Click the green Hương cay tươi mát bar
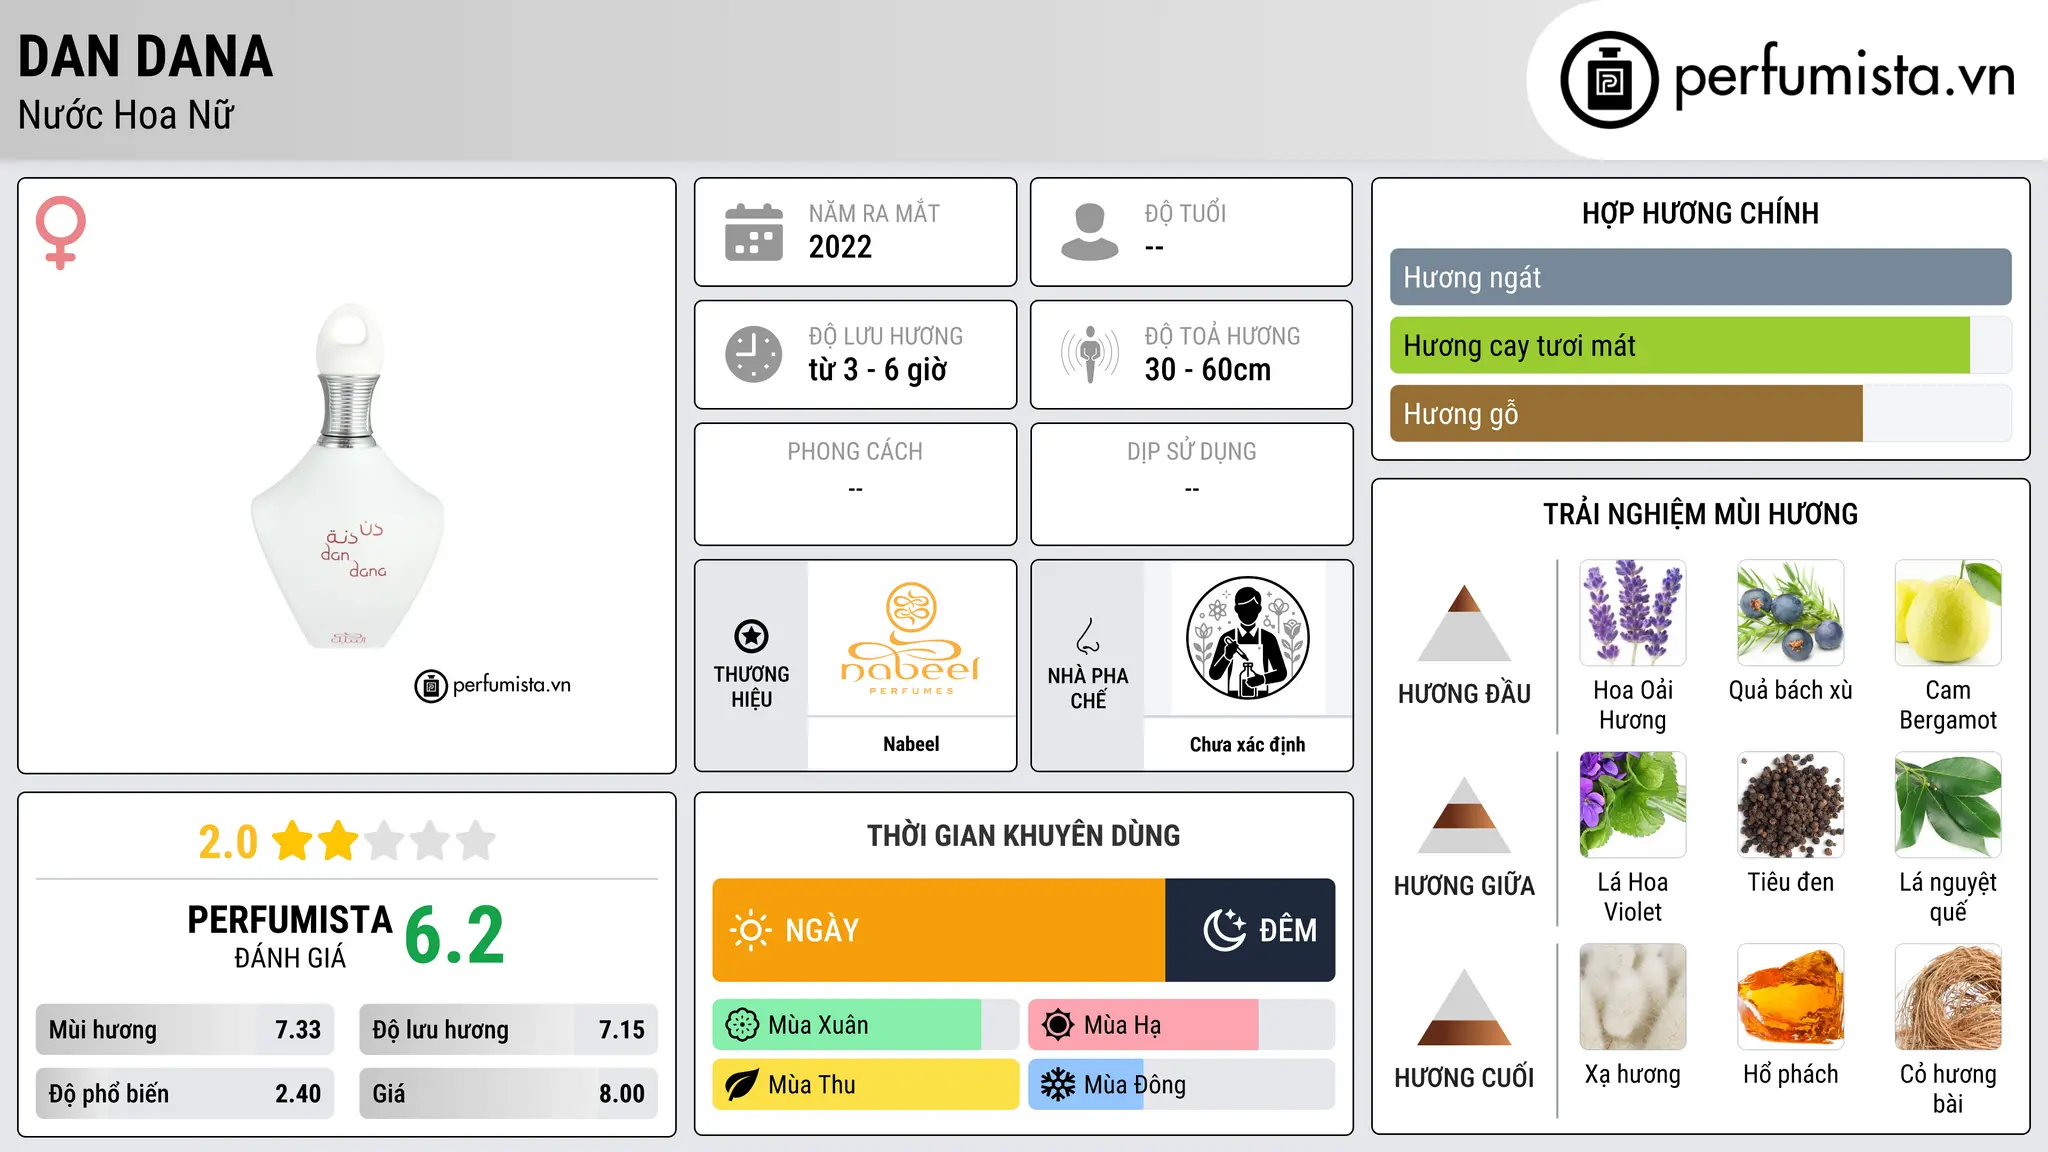Viewport: 2048px width, 1152px height. click(x=1680, y=345)
